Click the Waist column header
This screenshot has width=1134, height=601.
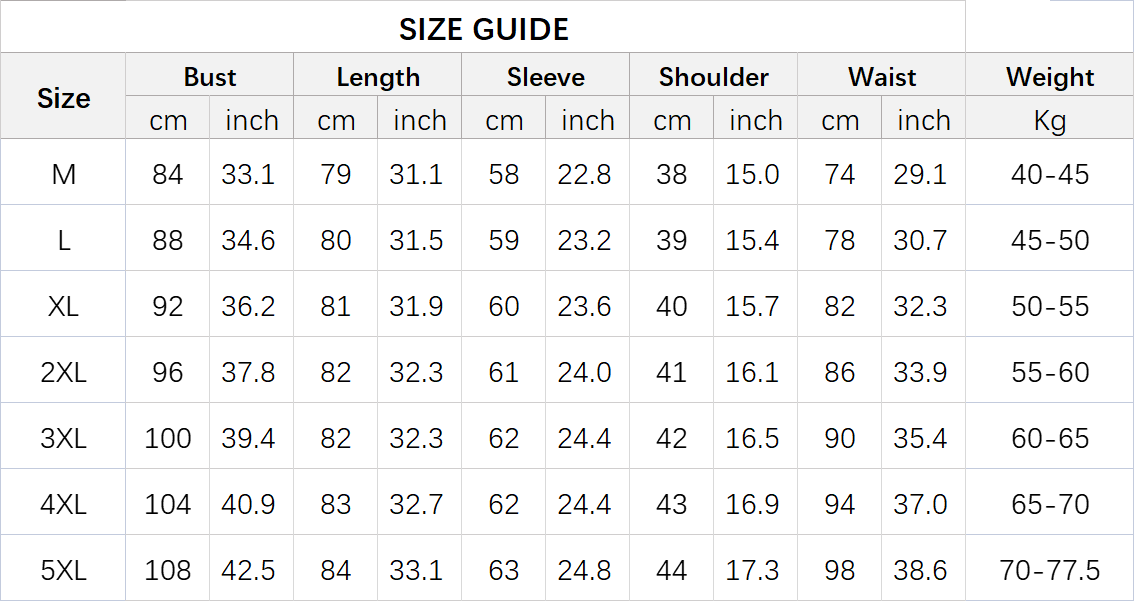point(882,77)
